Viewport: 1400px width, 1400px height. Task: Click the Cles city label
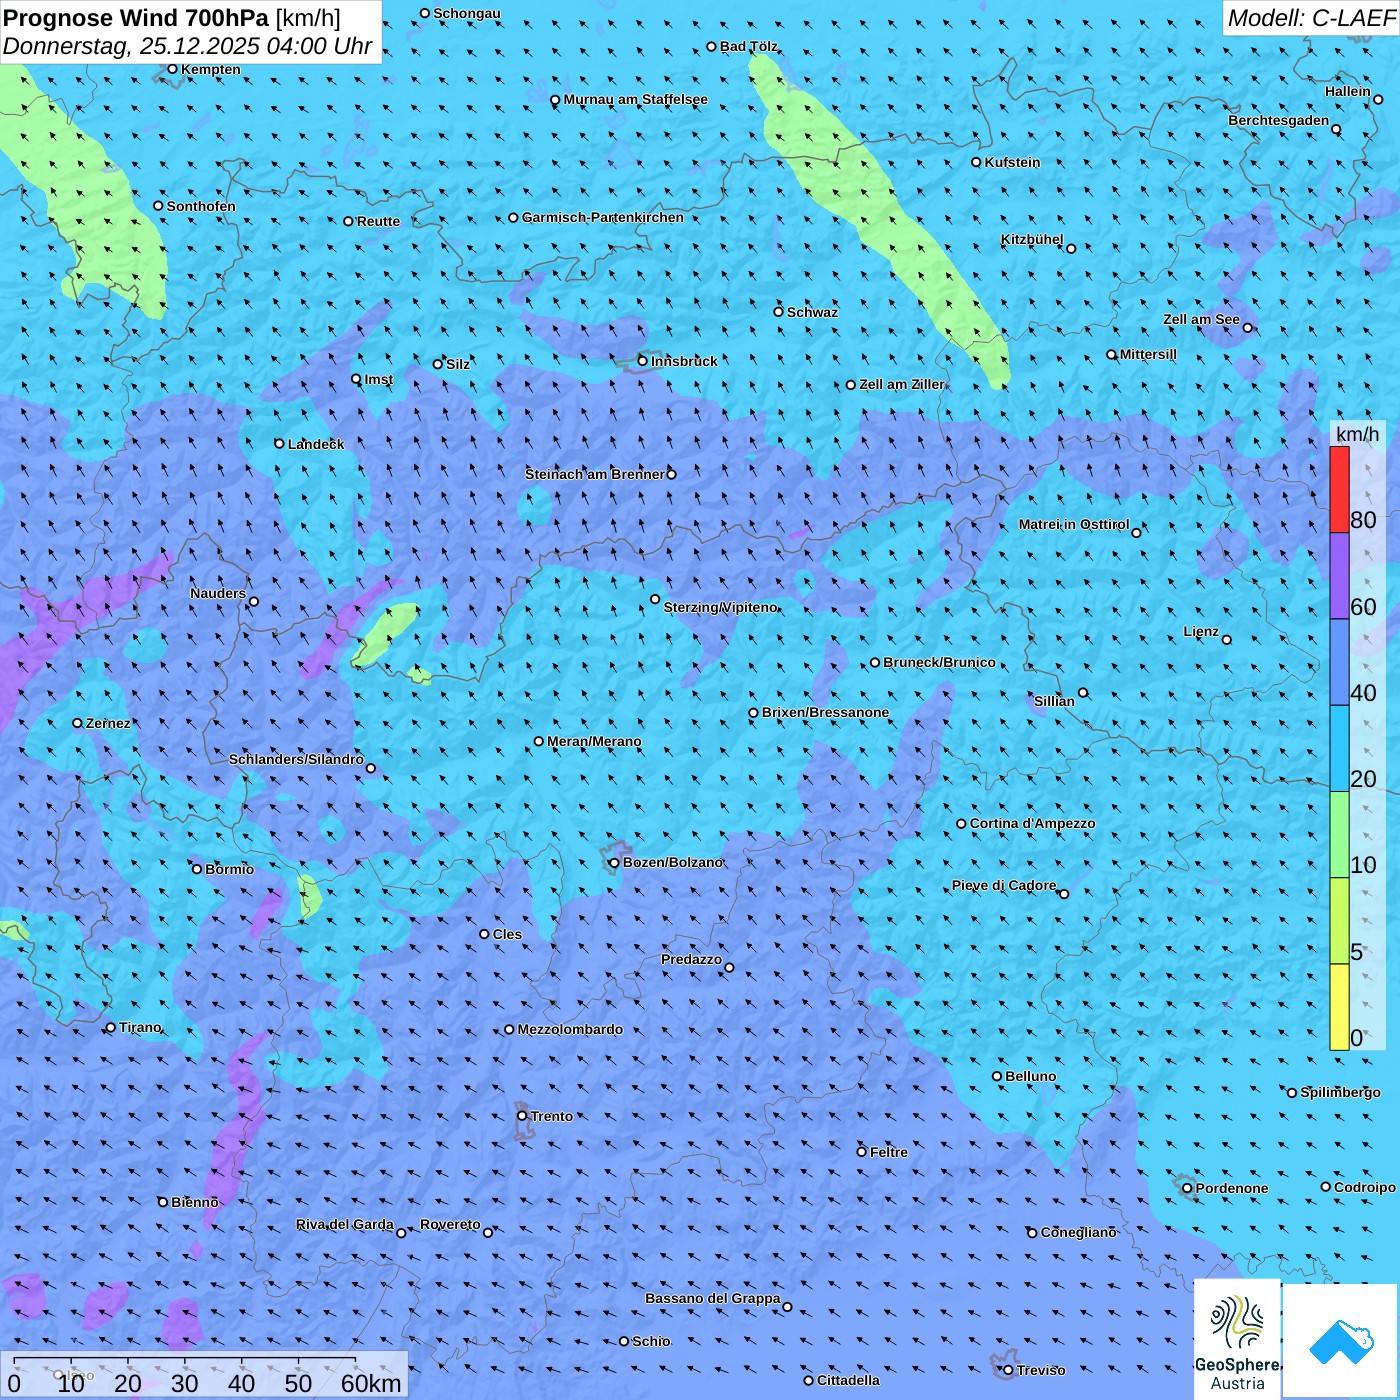pyautogui.click(x=507, y=934)
